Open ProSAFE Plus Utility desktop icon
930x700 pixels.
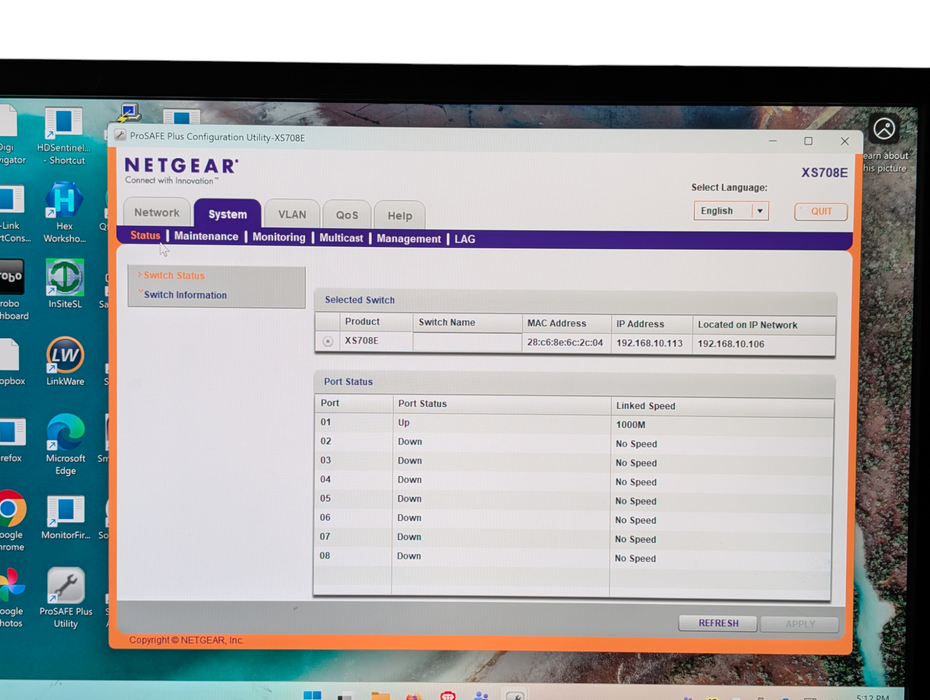(x=65, y=597)
